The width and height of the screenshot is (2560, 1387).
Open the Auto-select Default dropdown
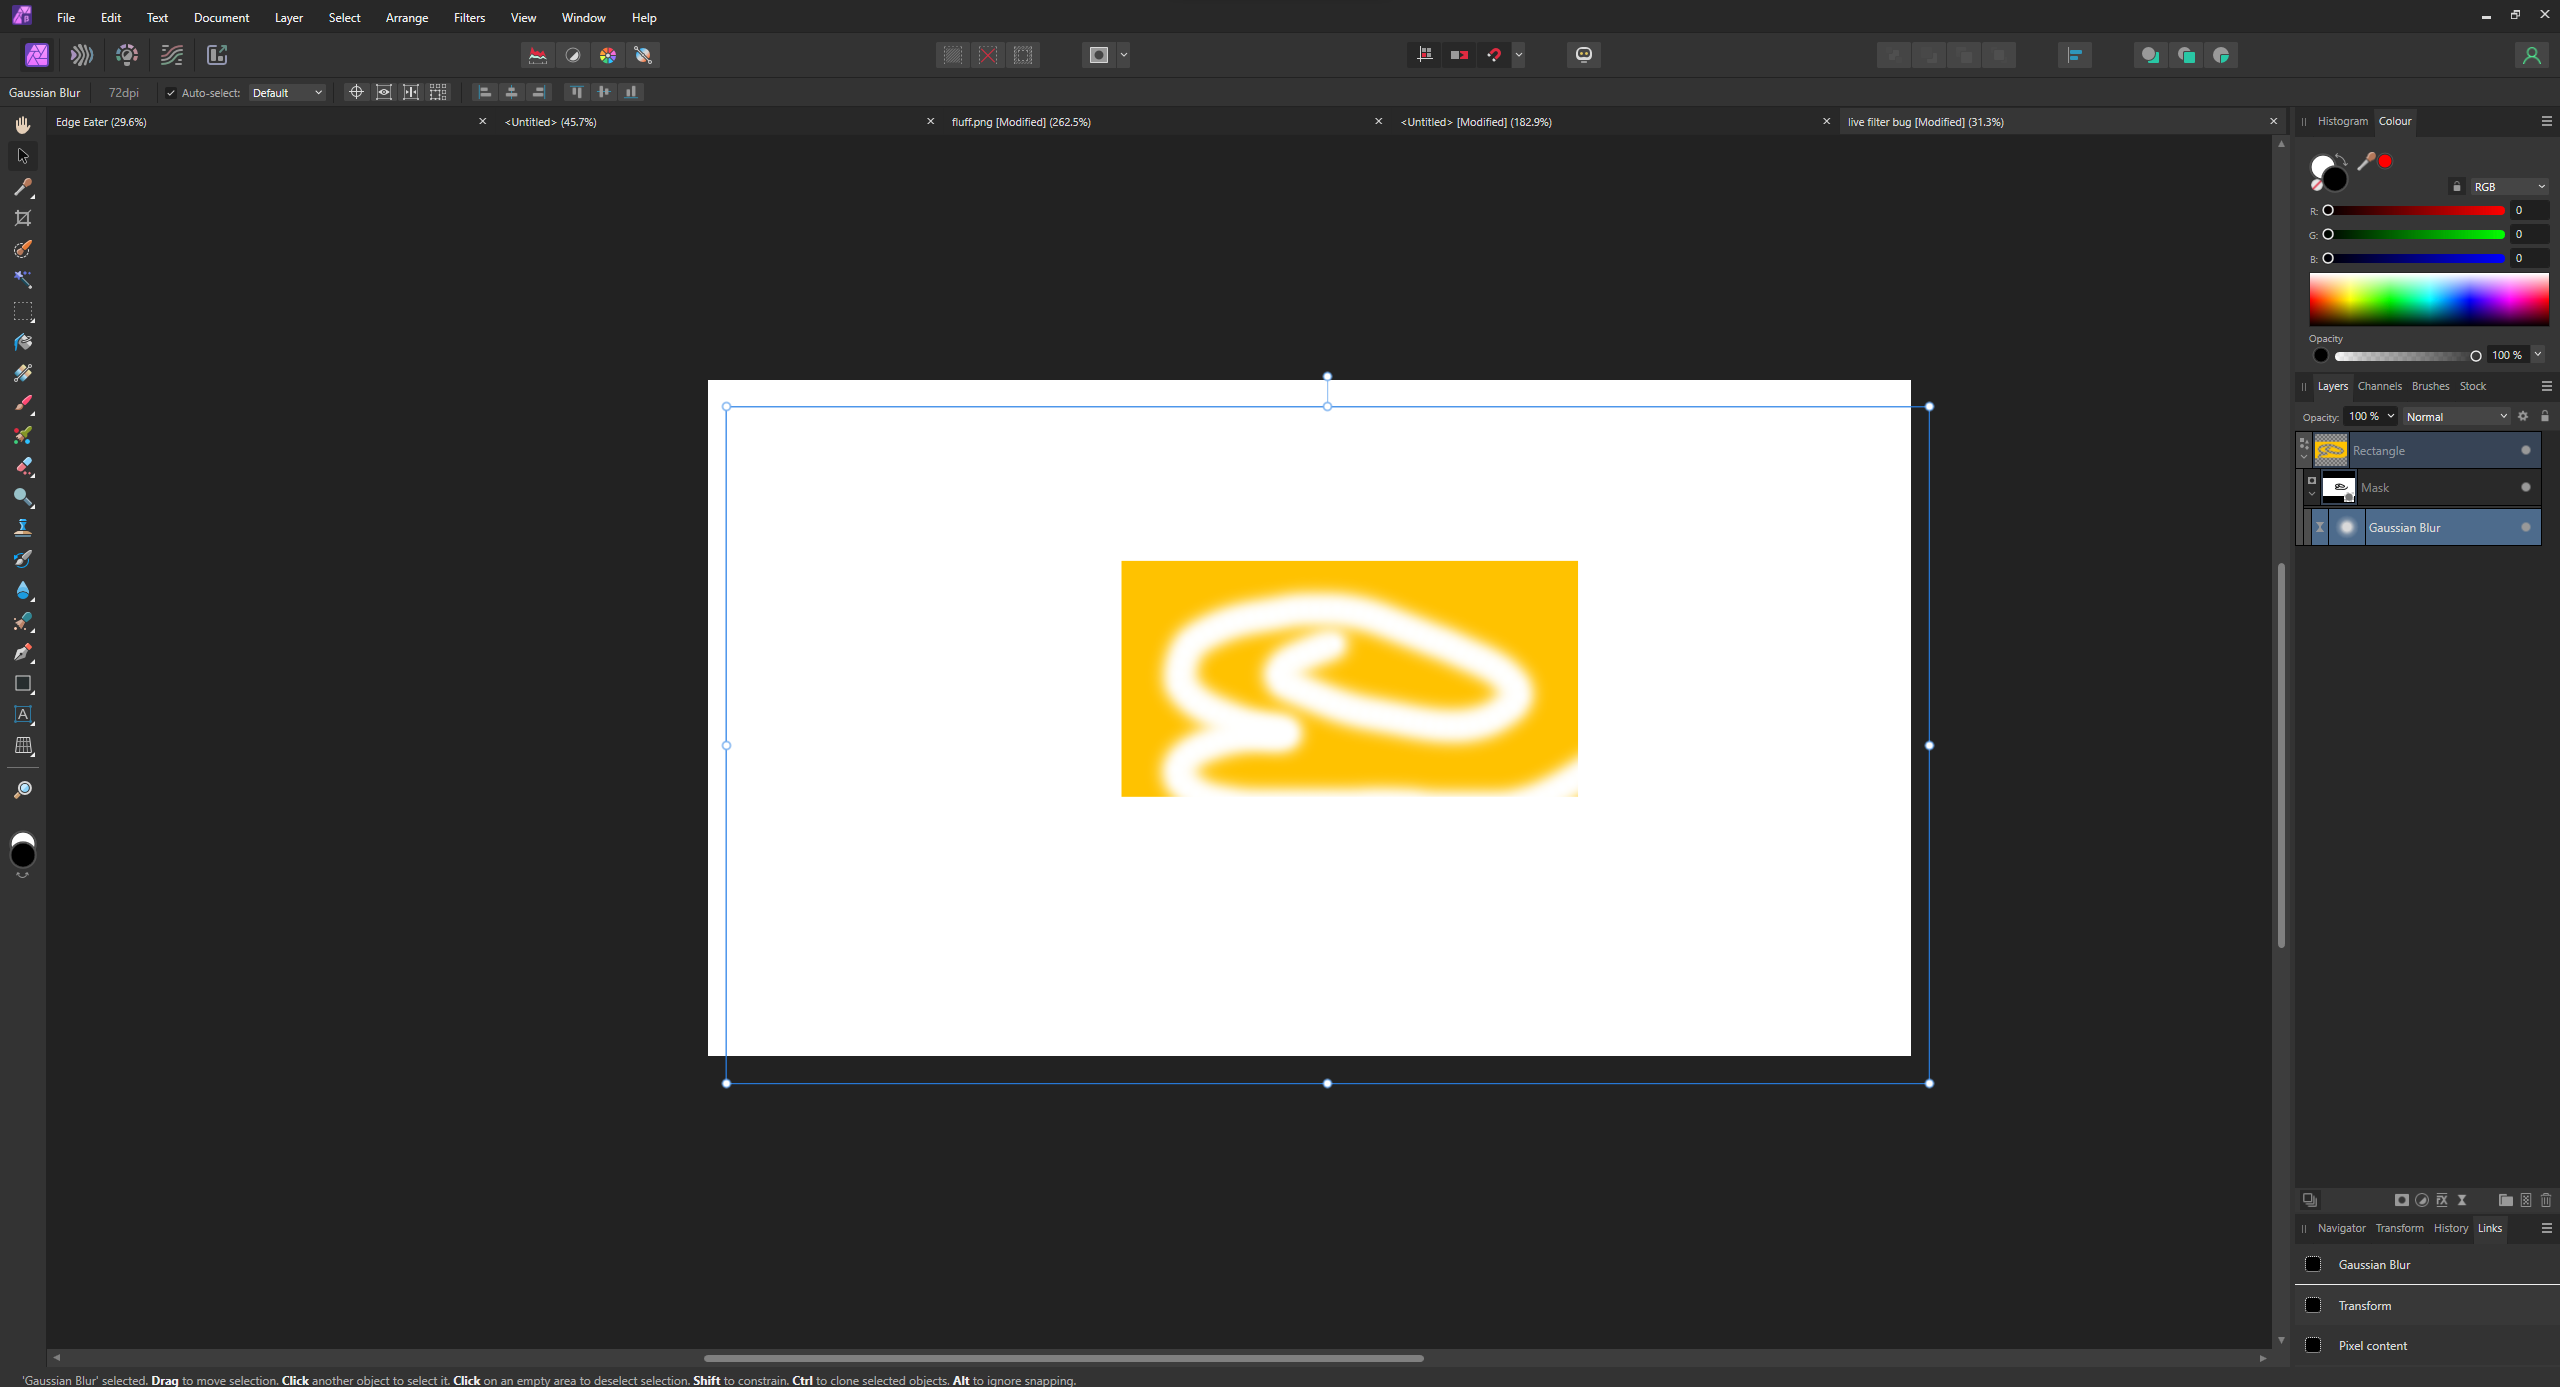click(287, 93)
